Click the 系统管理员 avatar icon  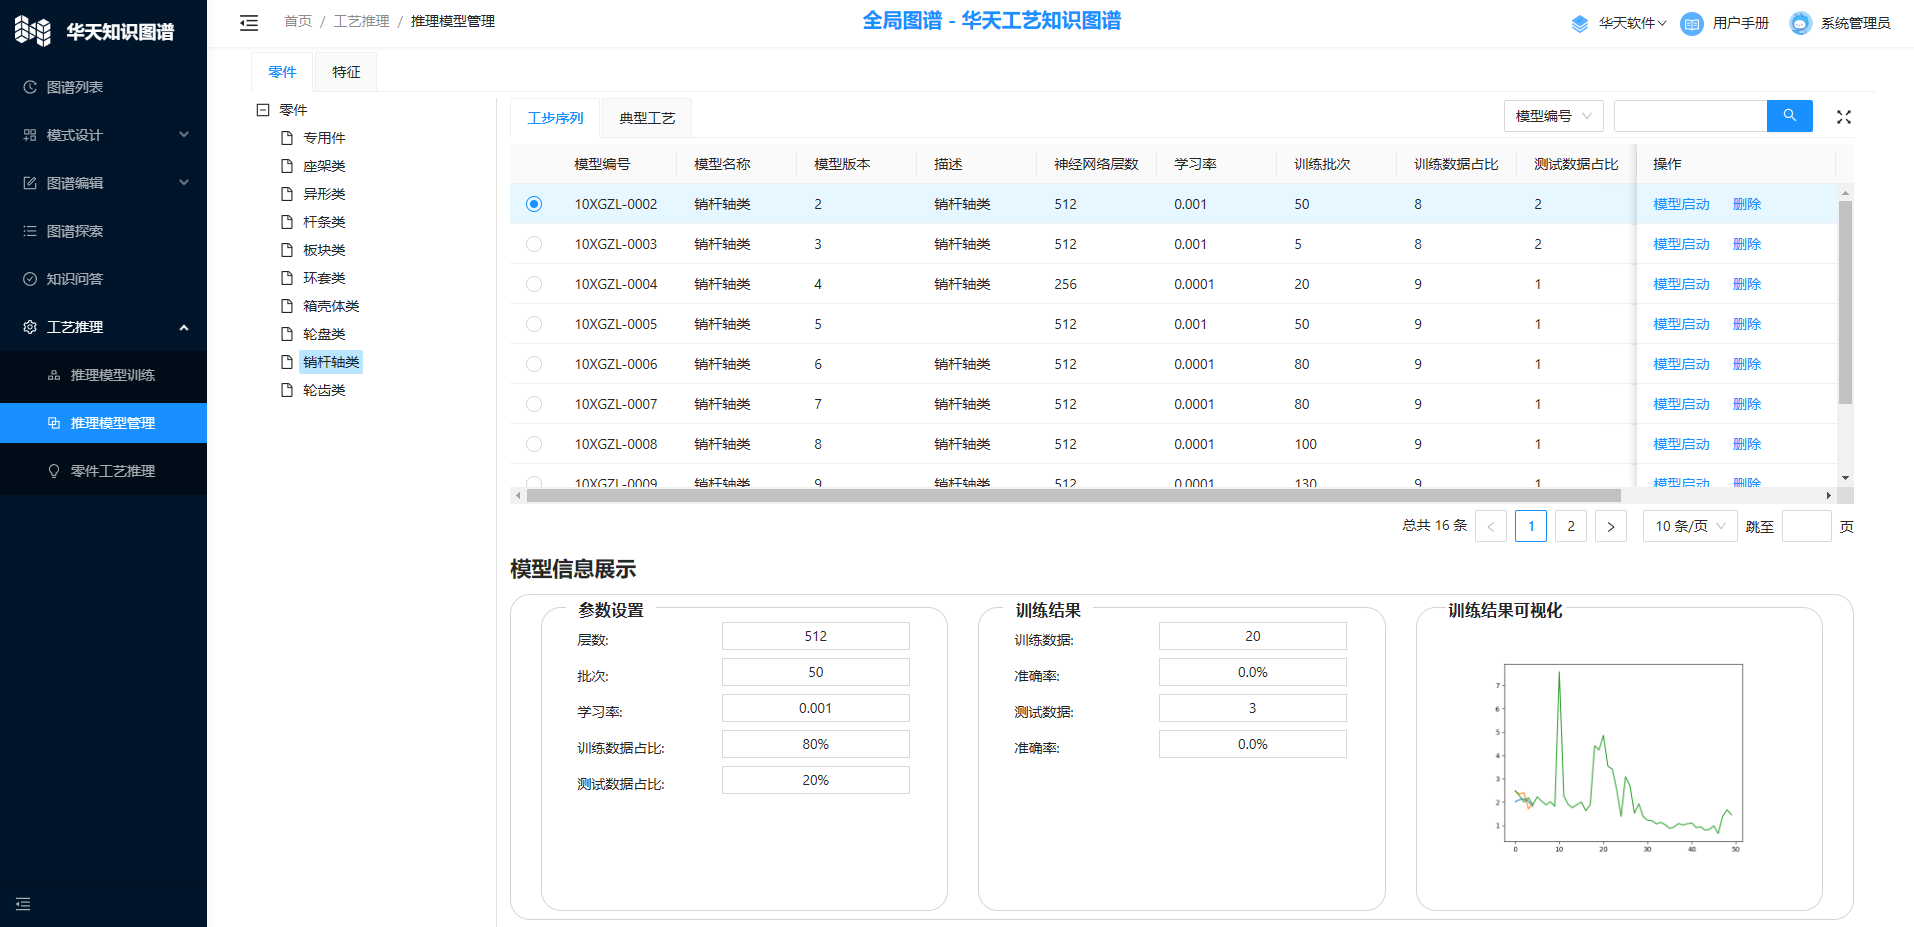(1800, 23)
